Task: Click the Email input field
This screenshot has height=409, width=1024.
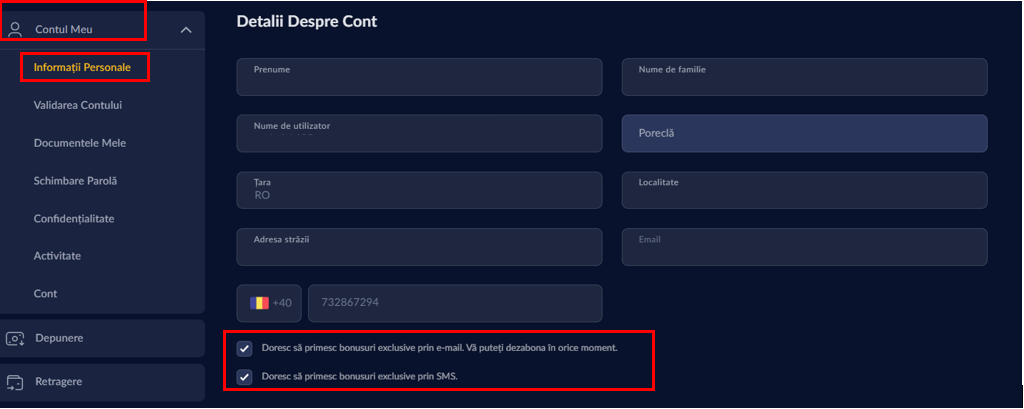Action: tap(804, 247)
